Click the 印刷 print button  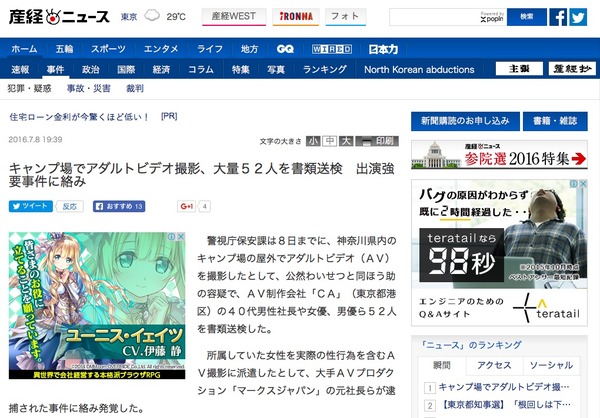[x=377, y=141]
